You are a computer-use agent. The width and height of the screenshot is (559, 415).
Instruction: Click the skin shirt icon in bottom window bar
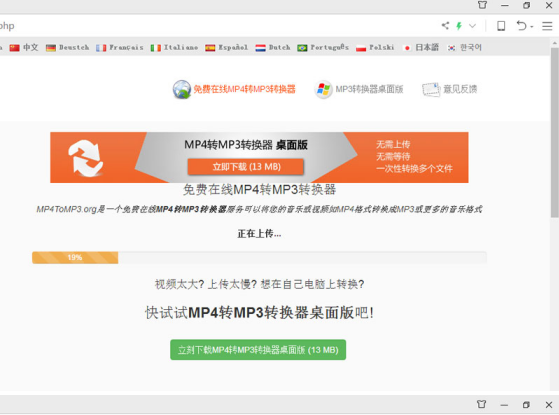[482, 404]
